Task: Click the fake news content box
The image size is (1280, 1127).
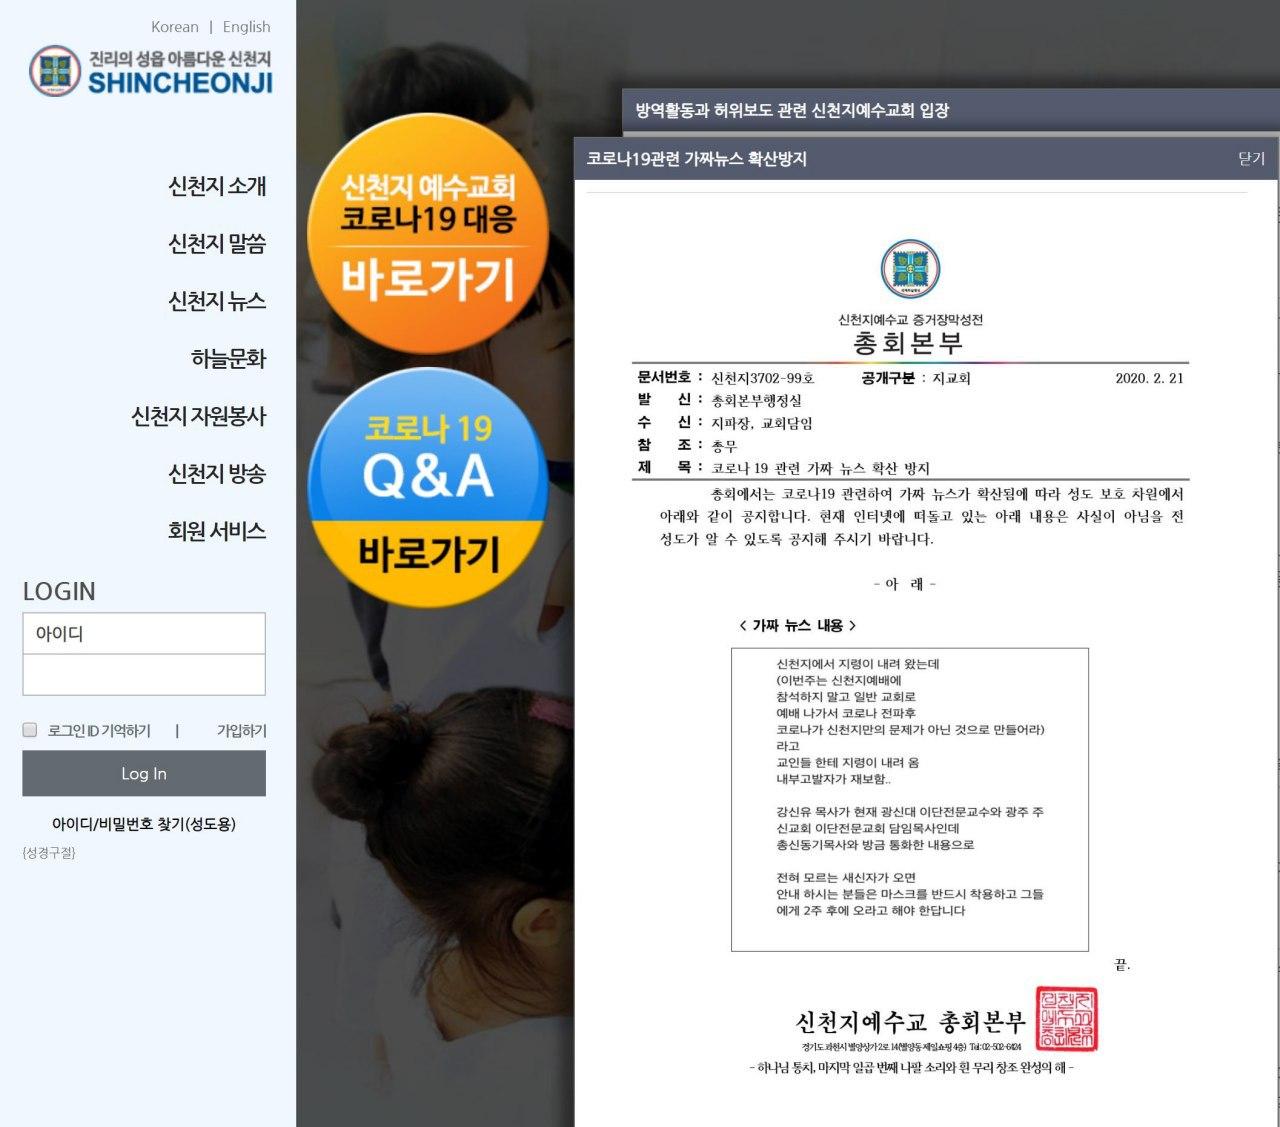Action: (x=910, y=799)
